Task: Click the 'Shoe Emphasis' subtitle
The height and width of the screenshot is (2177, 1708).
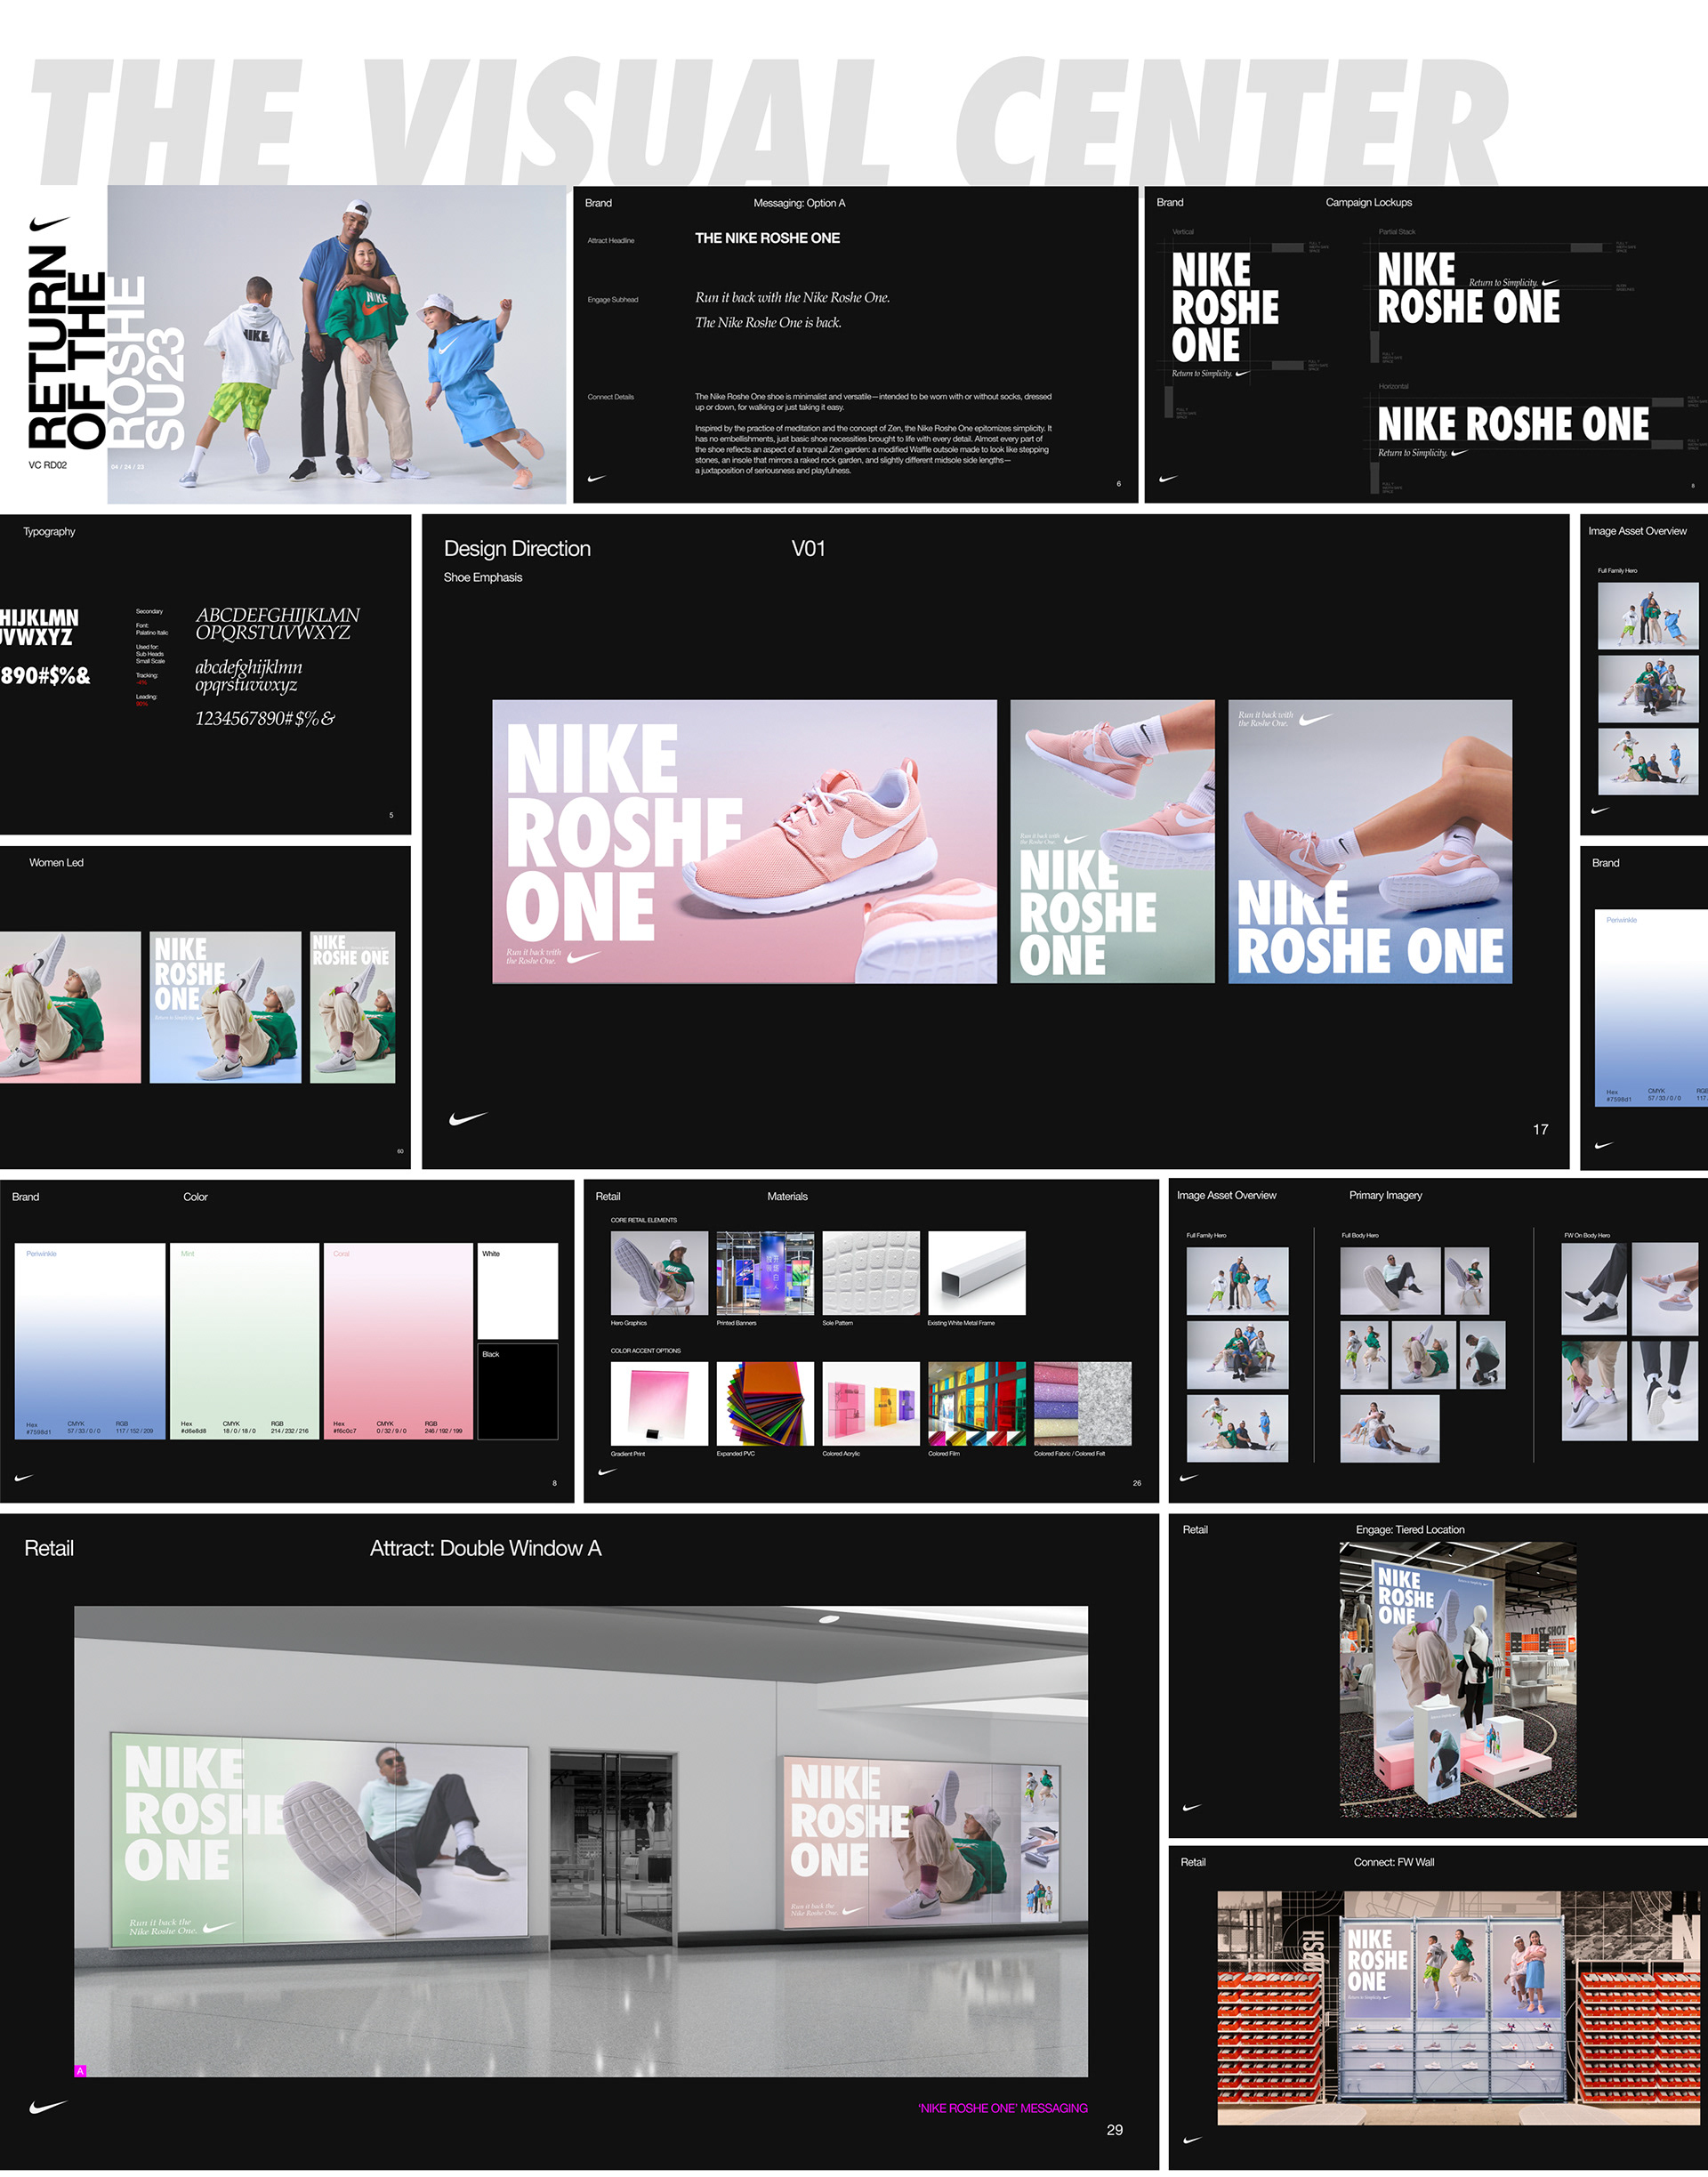Action: (x=483, y=577)
